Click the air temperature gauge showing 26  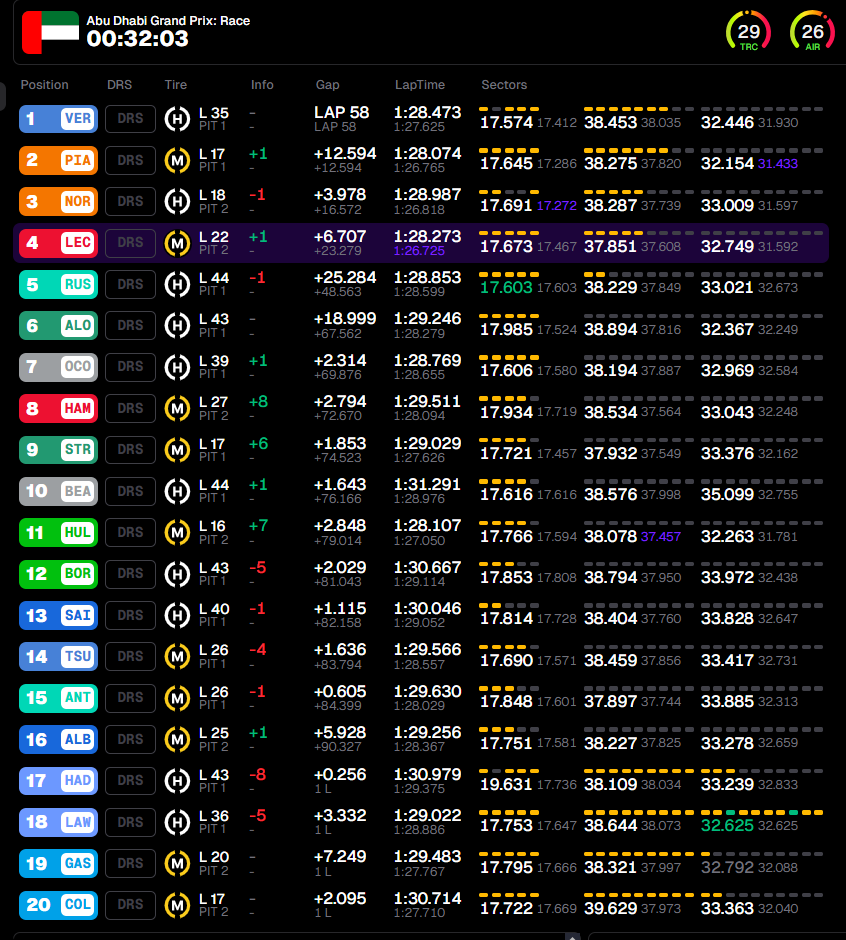pyautogui.click(x=812, y=32)
